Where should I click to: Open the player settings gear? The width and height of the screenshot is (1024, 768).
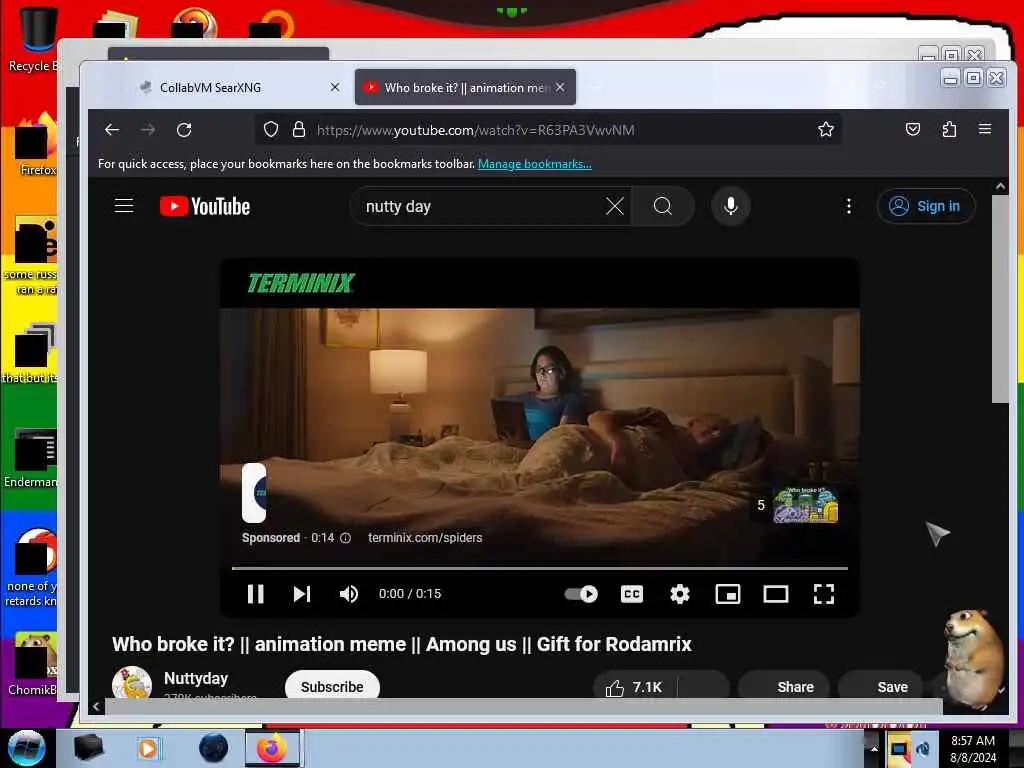[x=680, y=594]
